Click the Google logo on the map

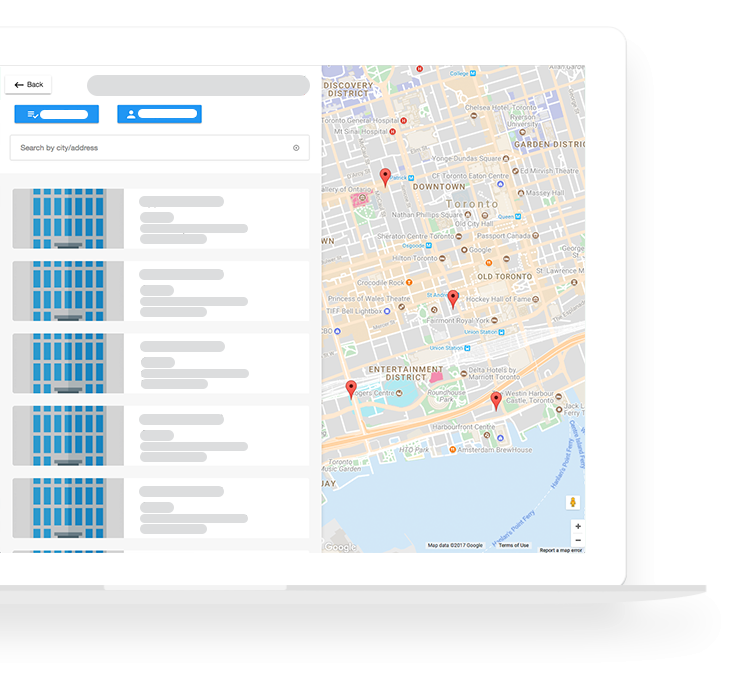pos(340,547)
